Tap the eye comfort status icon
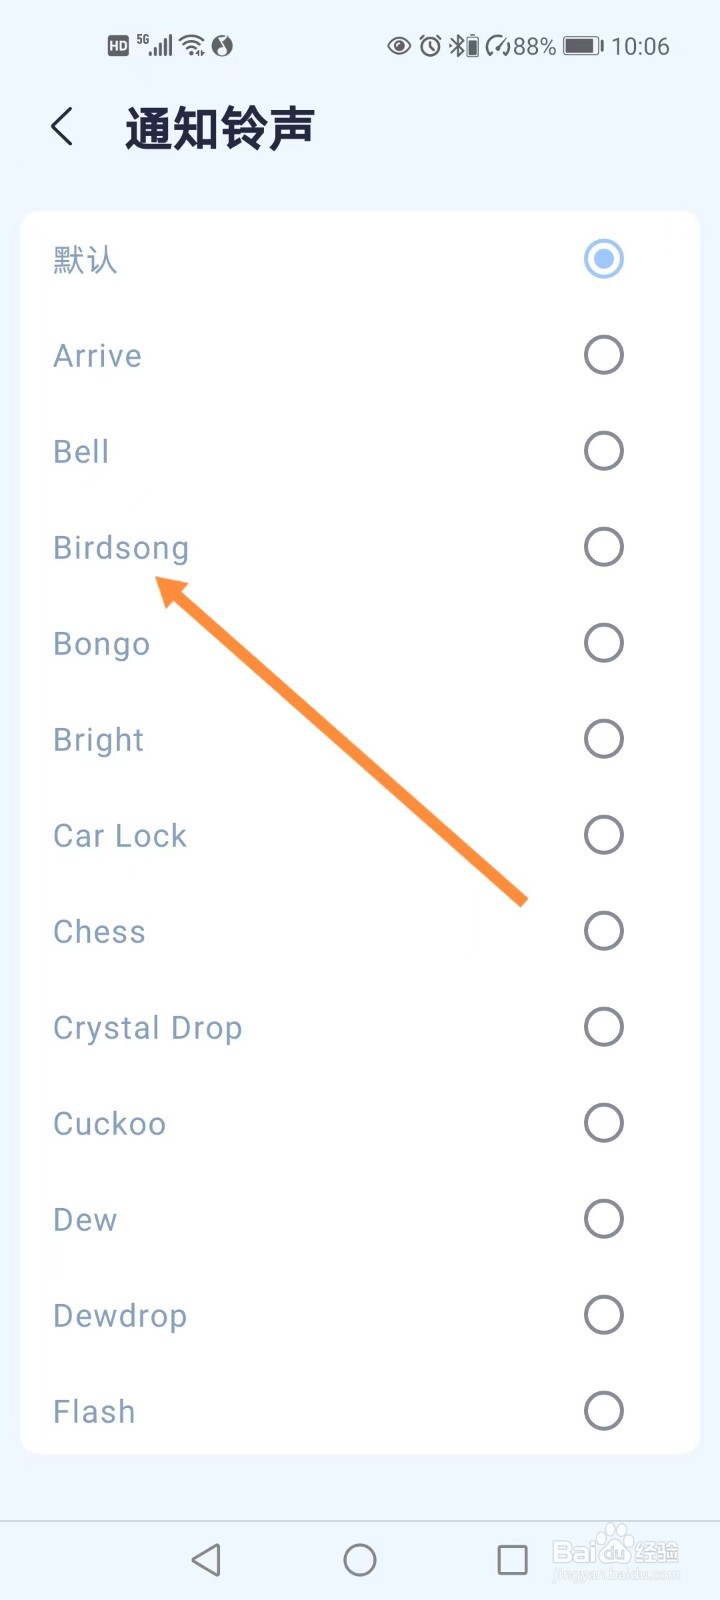 [x=399, y=46]
